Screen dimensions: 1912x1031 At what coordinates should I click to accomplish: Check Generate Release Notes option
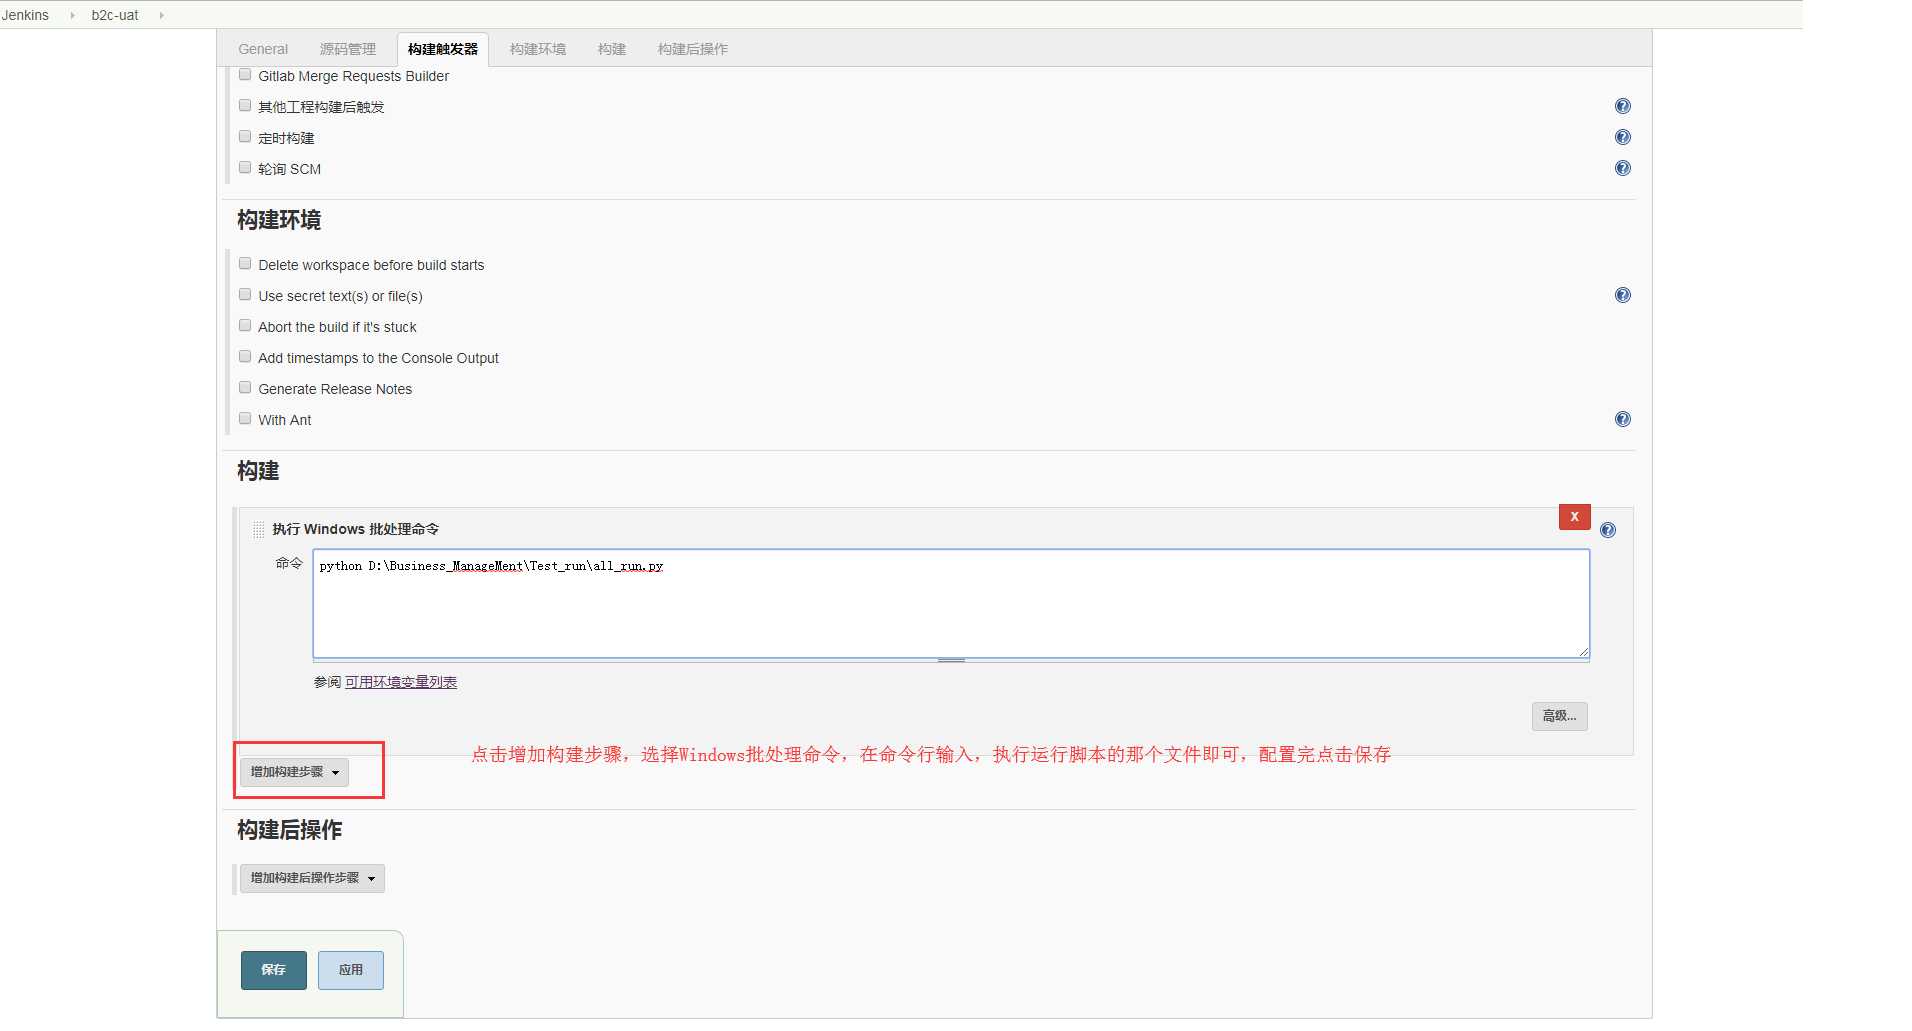pyautogui.click(x=245, y=388)
